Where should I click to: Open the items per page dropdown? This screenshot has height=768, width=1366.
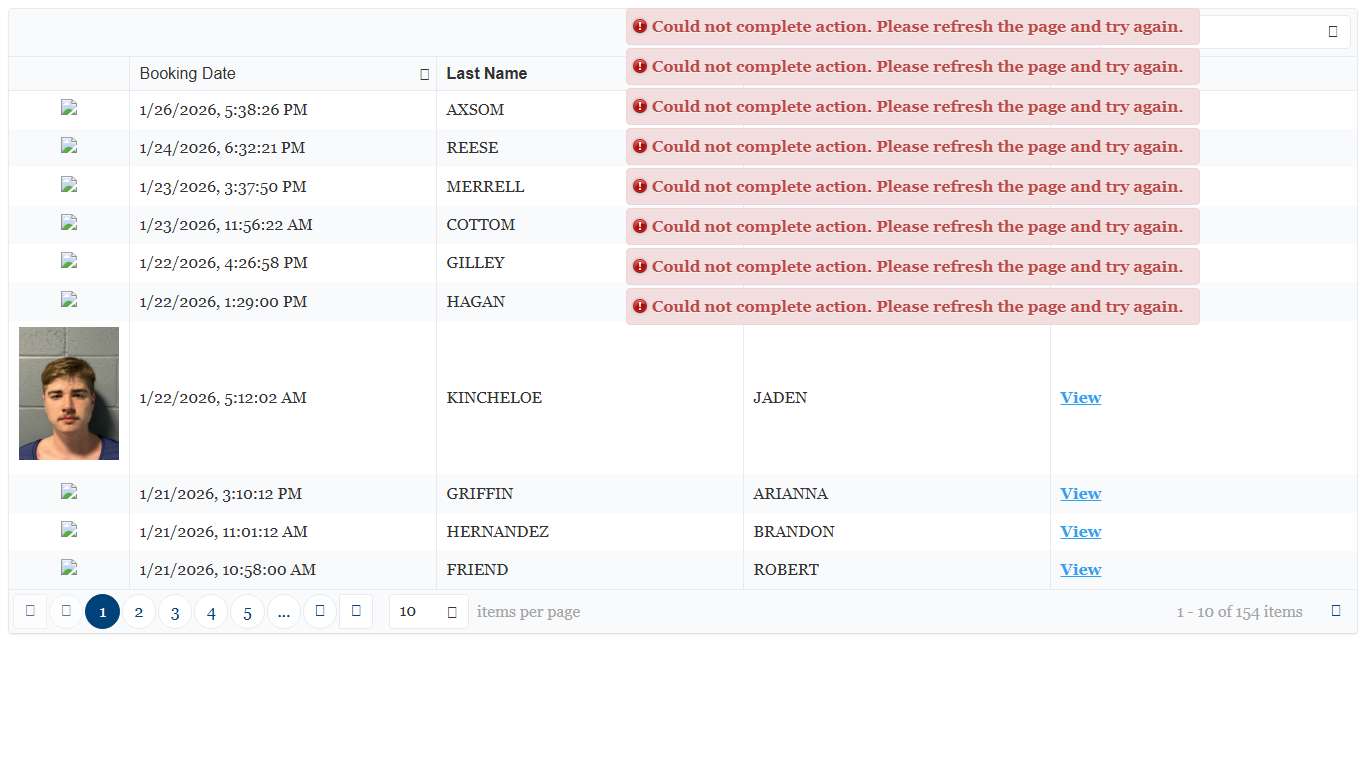coord(428,612)
